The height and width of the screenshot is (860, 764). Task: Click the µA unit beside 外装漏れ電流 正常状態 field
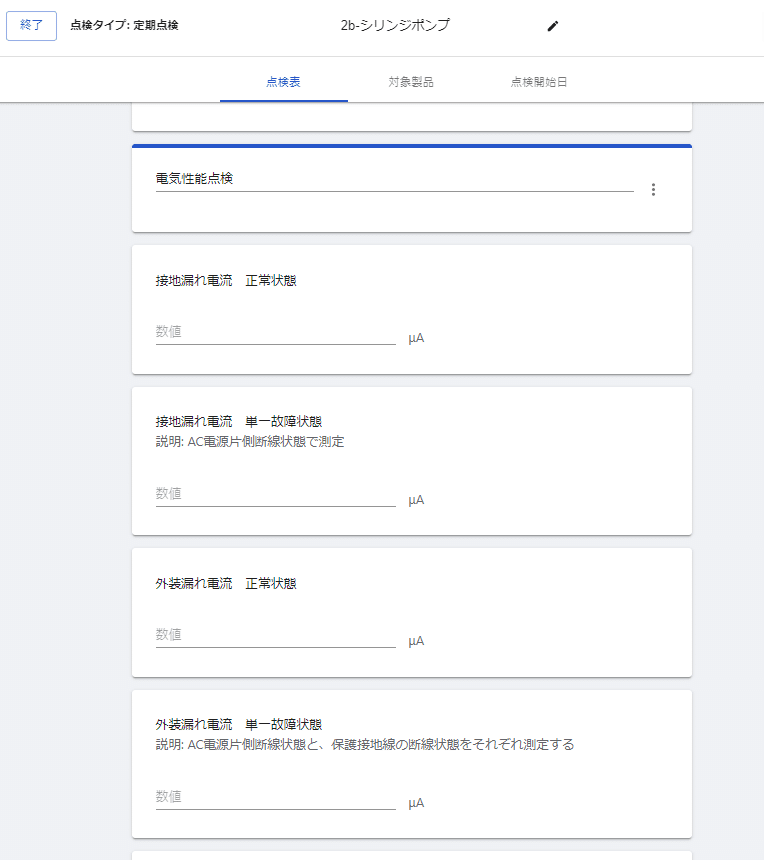click(x=416, y=641)
